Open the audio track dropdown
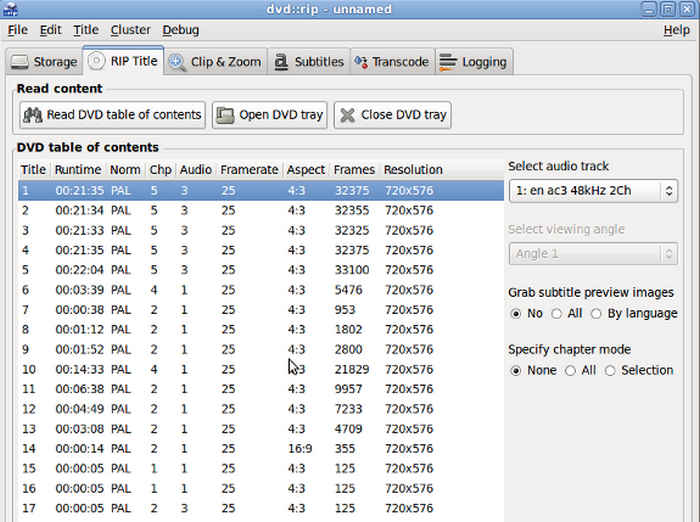Viewport: 700px width, 522px height. click(x=592, y=190)
